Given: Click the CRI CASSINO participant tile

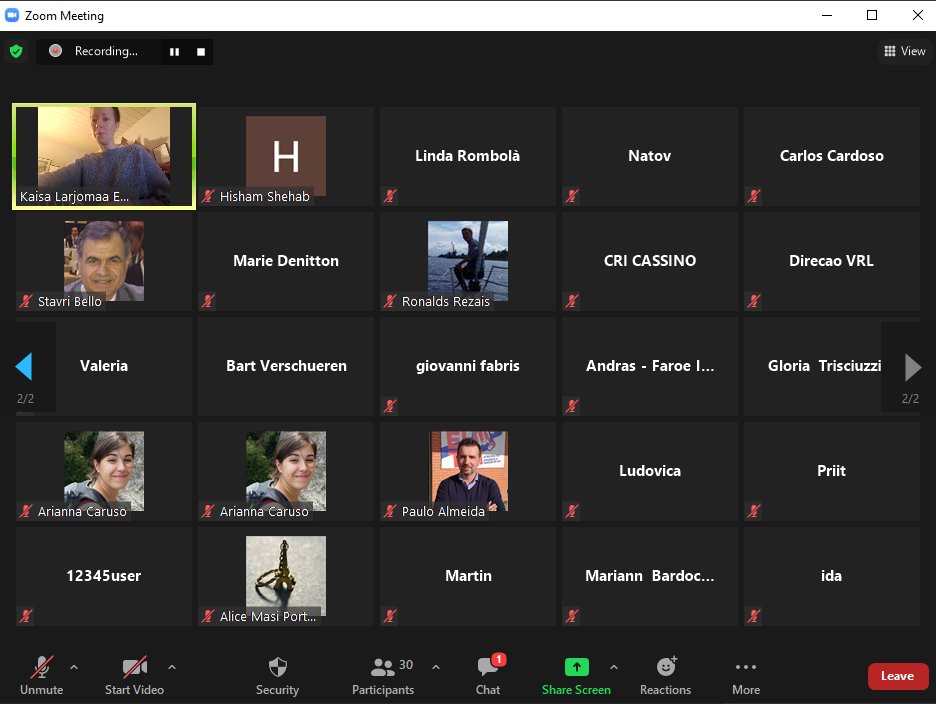Looking at the screenshot, I should coord(649,261).
